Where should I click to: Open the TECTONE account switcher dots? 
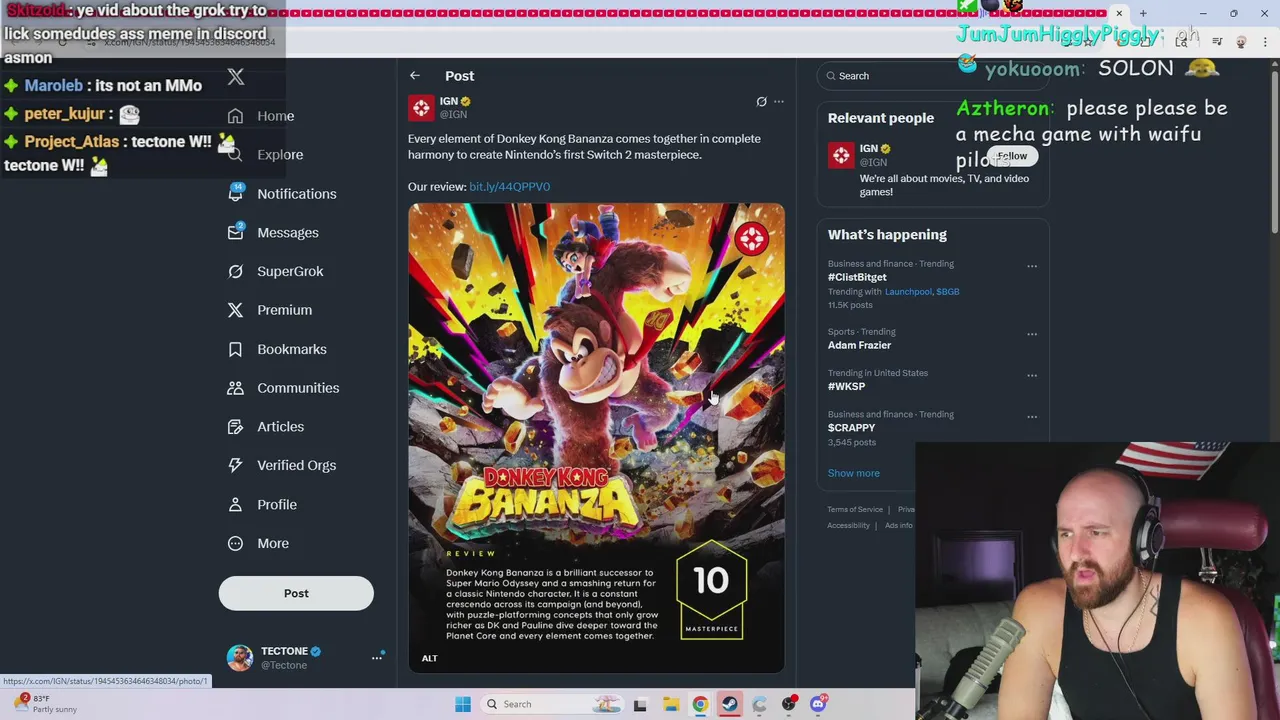(377, 658)
